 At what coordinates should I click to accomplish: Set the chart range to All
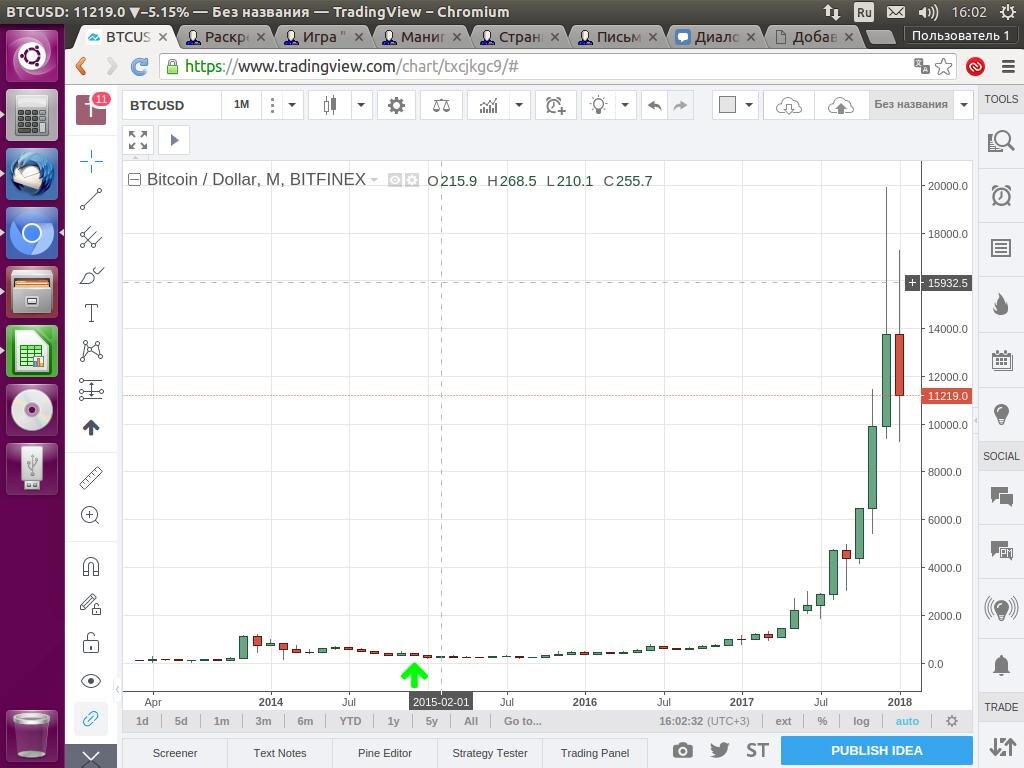pos(471,721)
